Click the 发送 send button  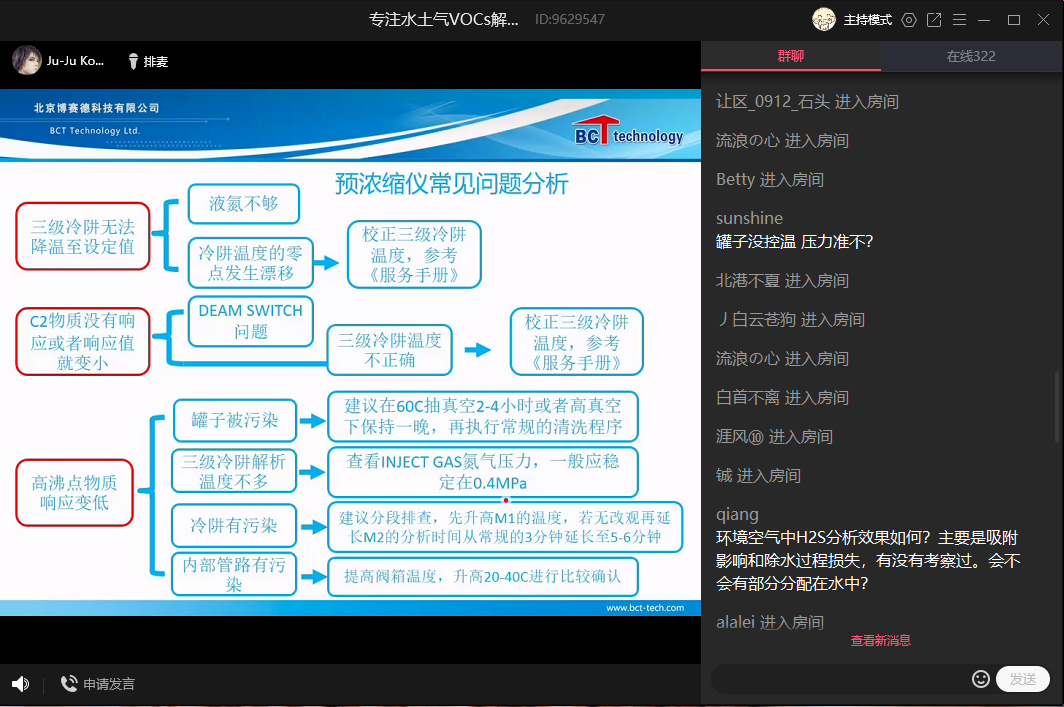(1023, 679)
